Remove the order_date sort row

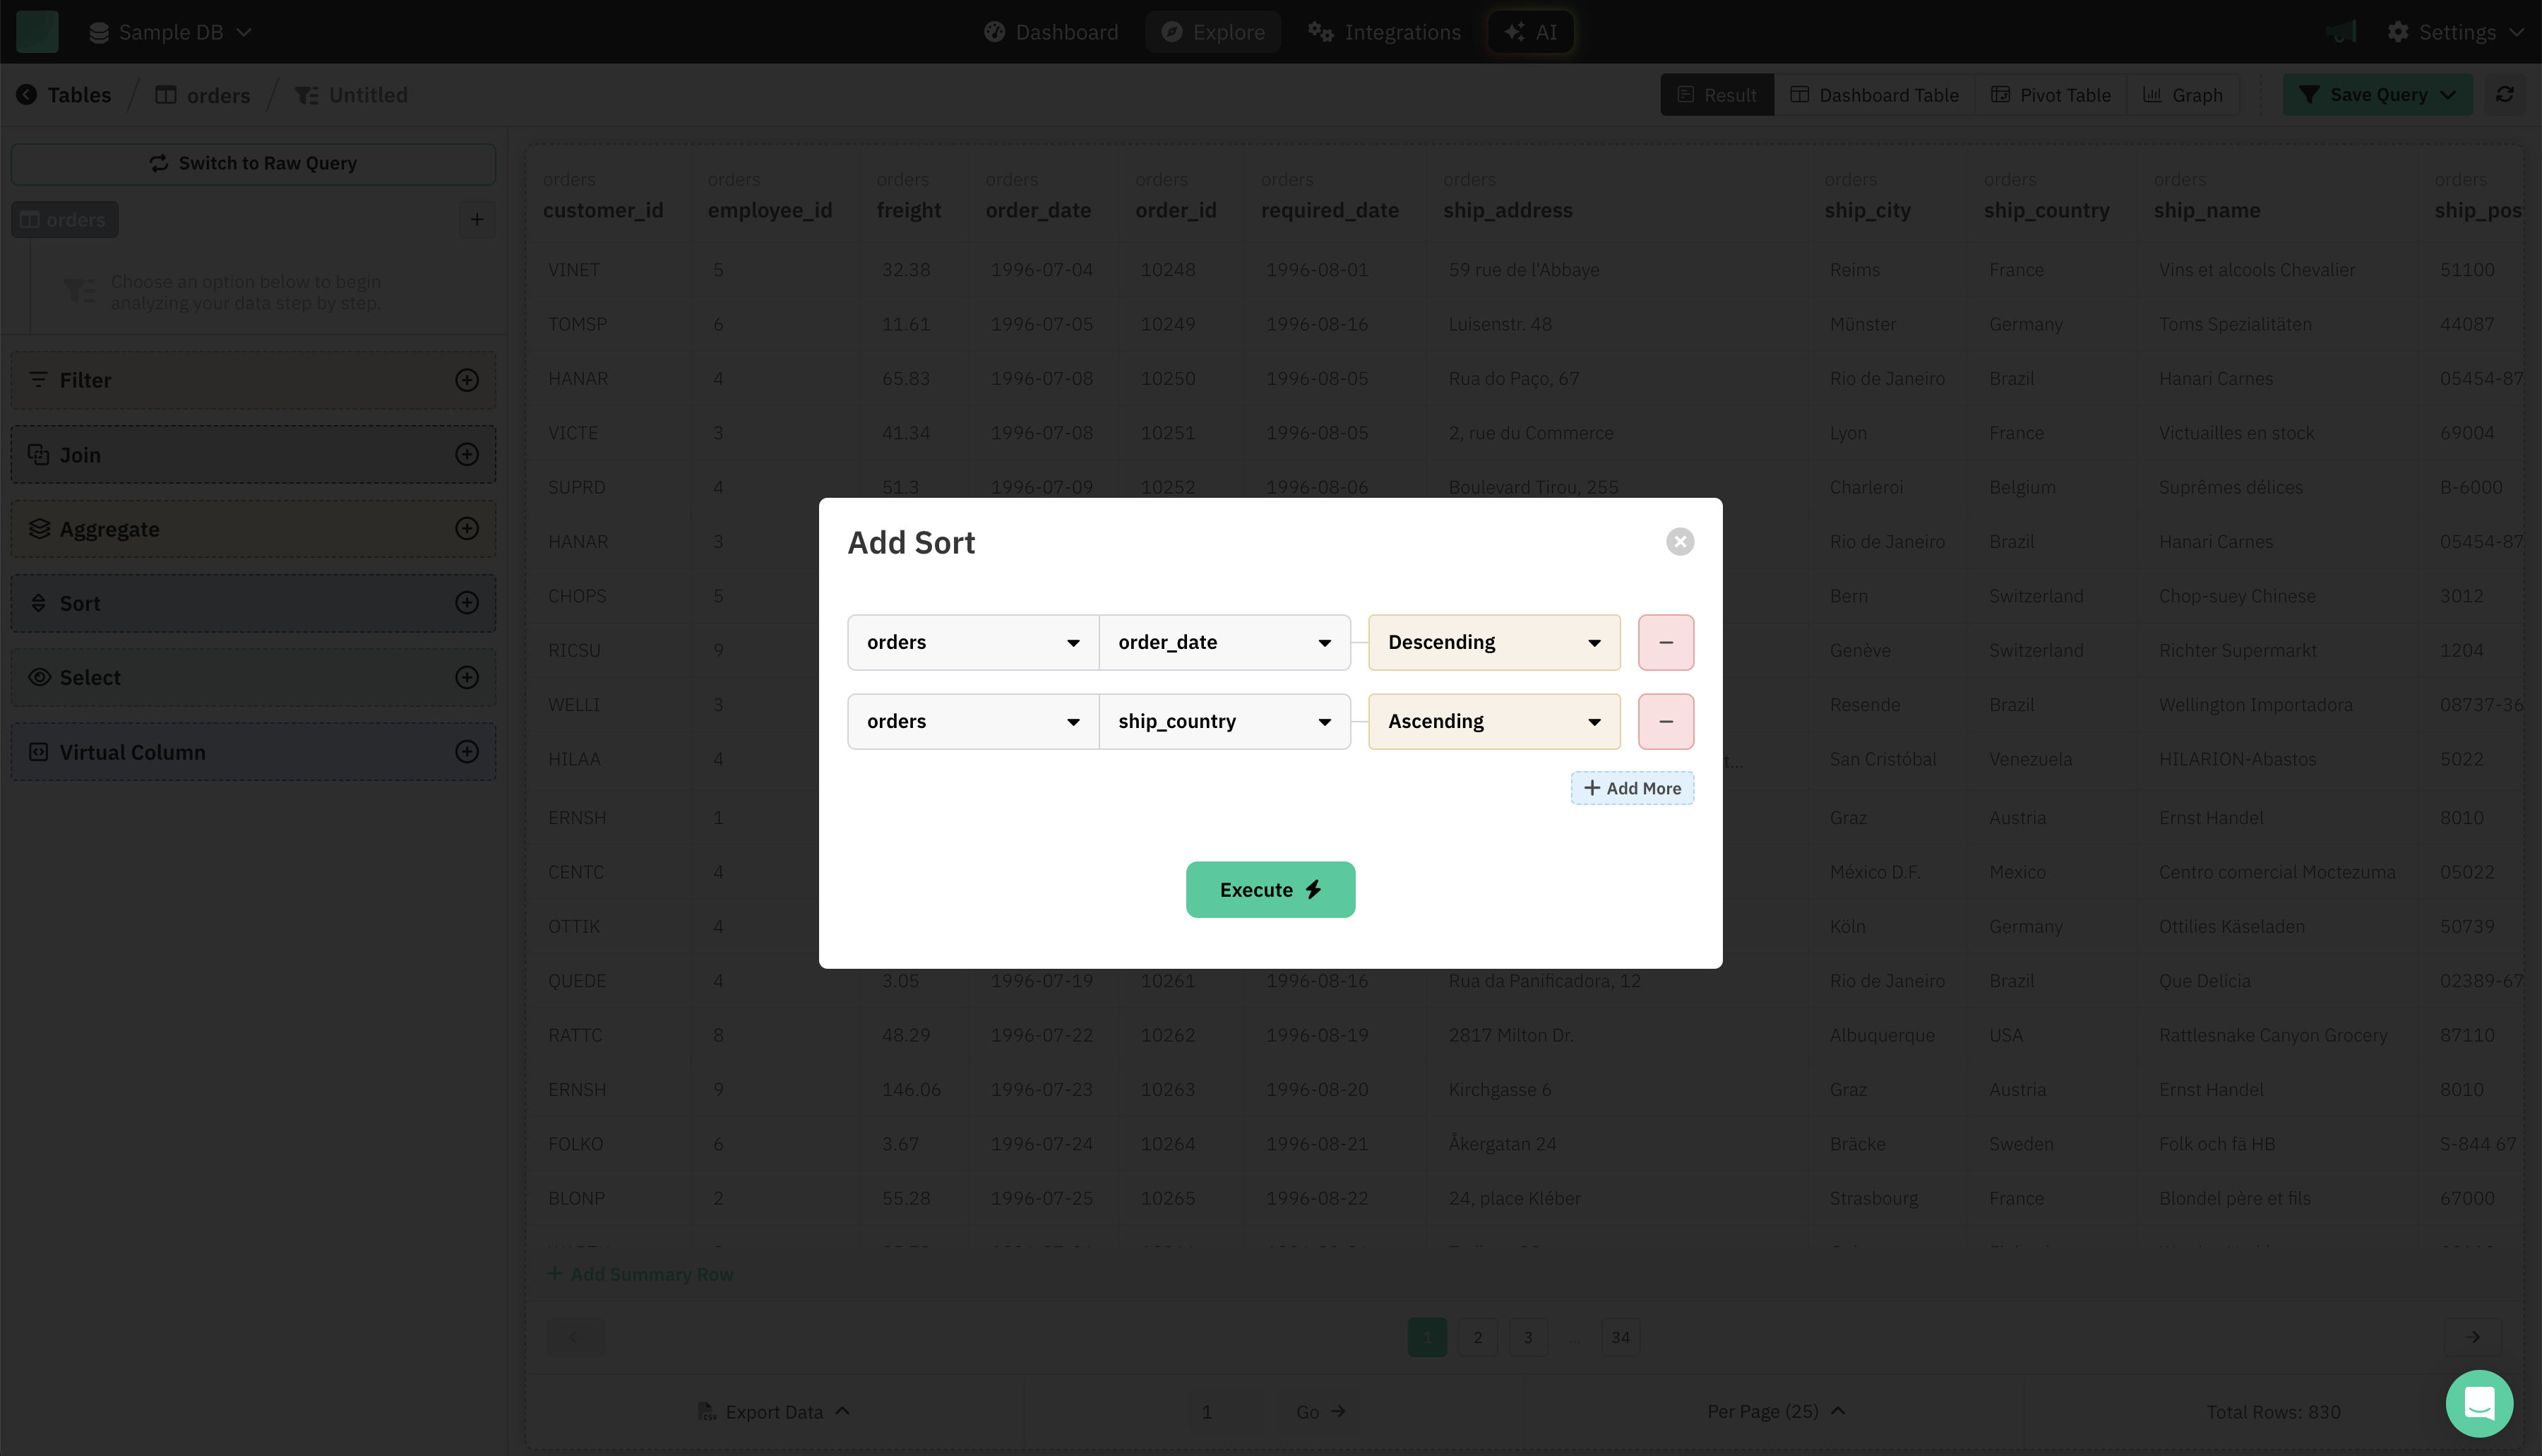(x=1666, y=642)
